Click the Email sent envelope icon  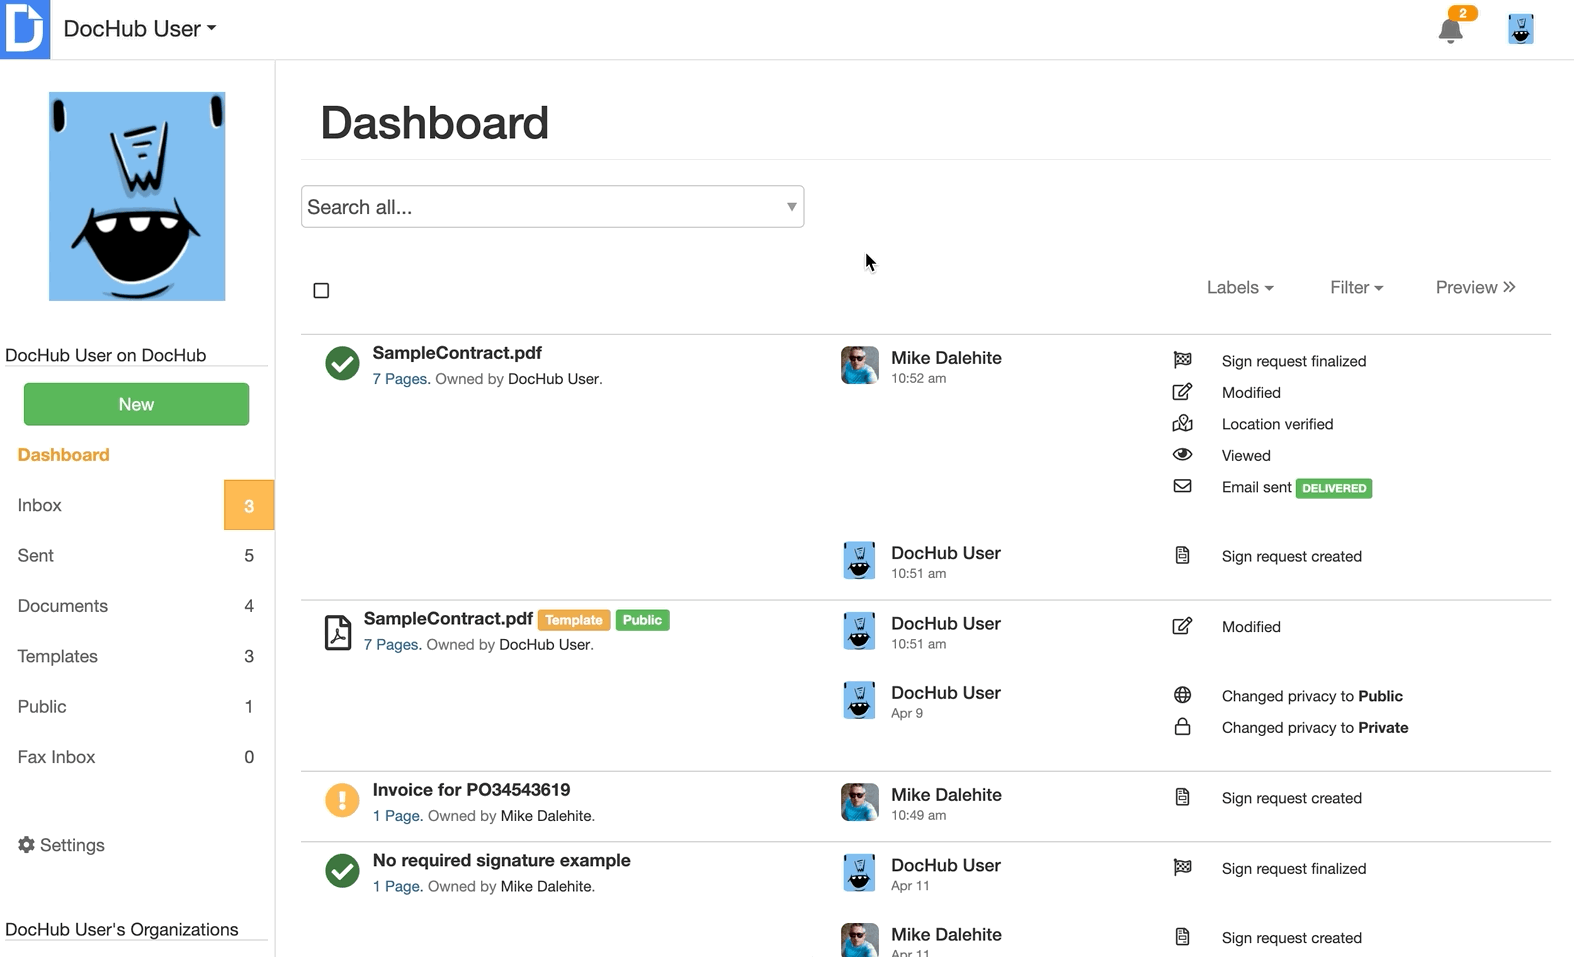[1182, 486]
